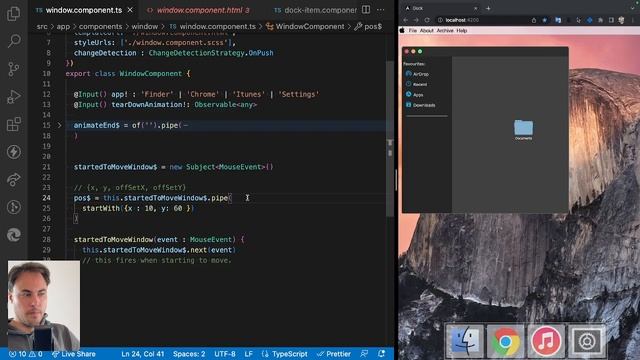Open the Documents folder in Finder window
Screen dimensions: 640x360
(x=523, y=130)
